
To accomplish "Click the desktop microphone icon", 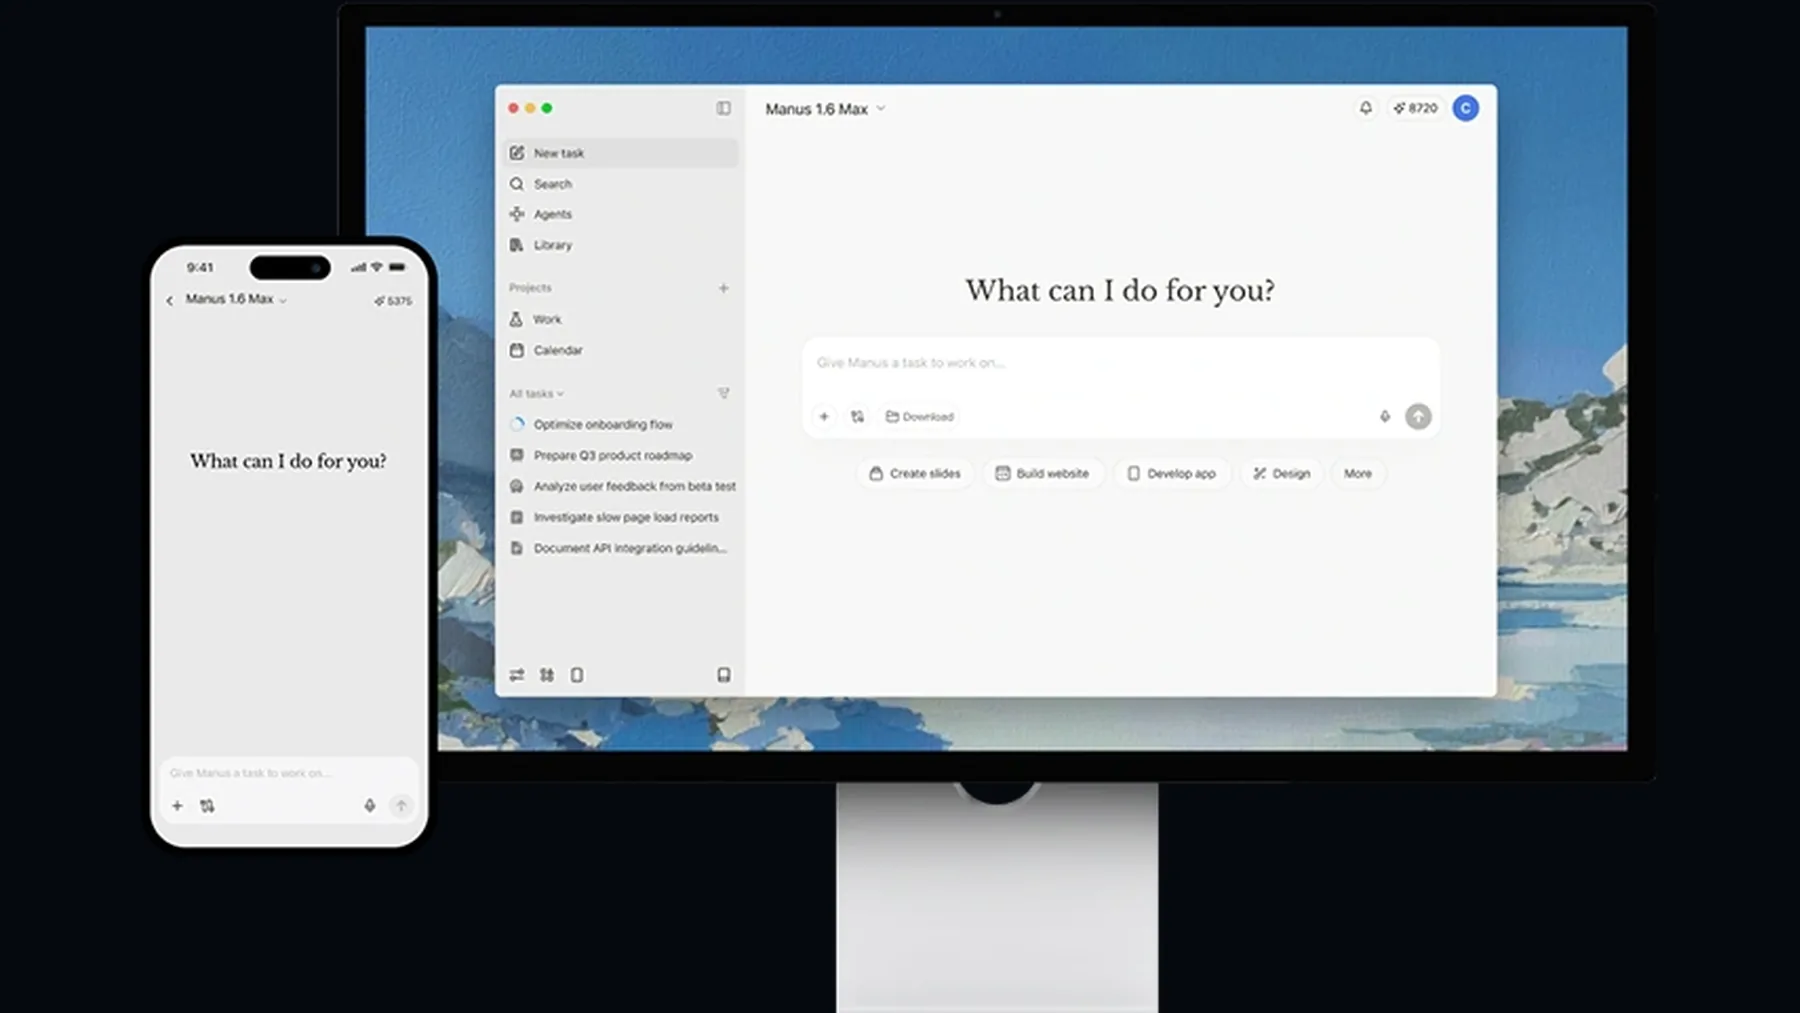I will [1385, 416].
